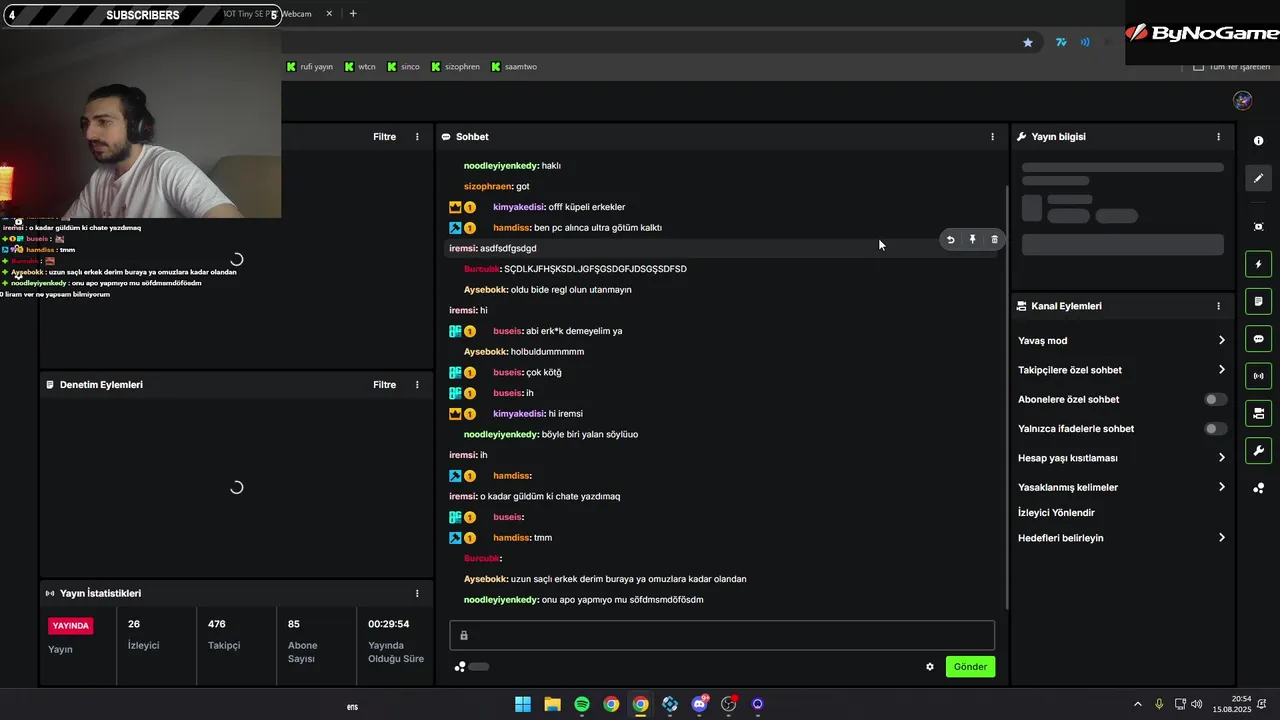Screen dimensions: 1280x720
Task: Pin the hovered chat message
Action: point(972,240)
